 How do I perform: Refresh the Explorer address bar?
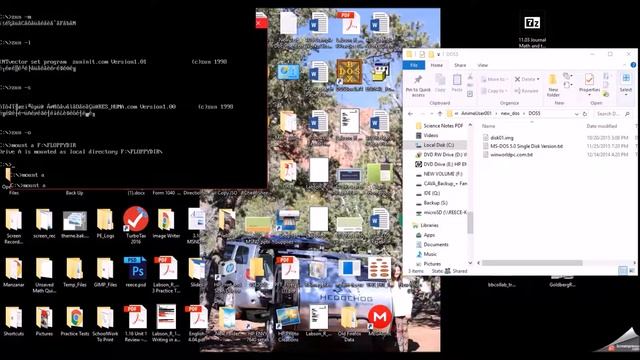585,113
